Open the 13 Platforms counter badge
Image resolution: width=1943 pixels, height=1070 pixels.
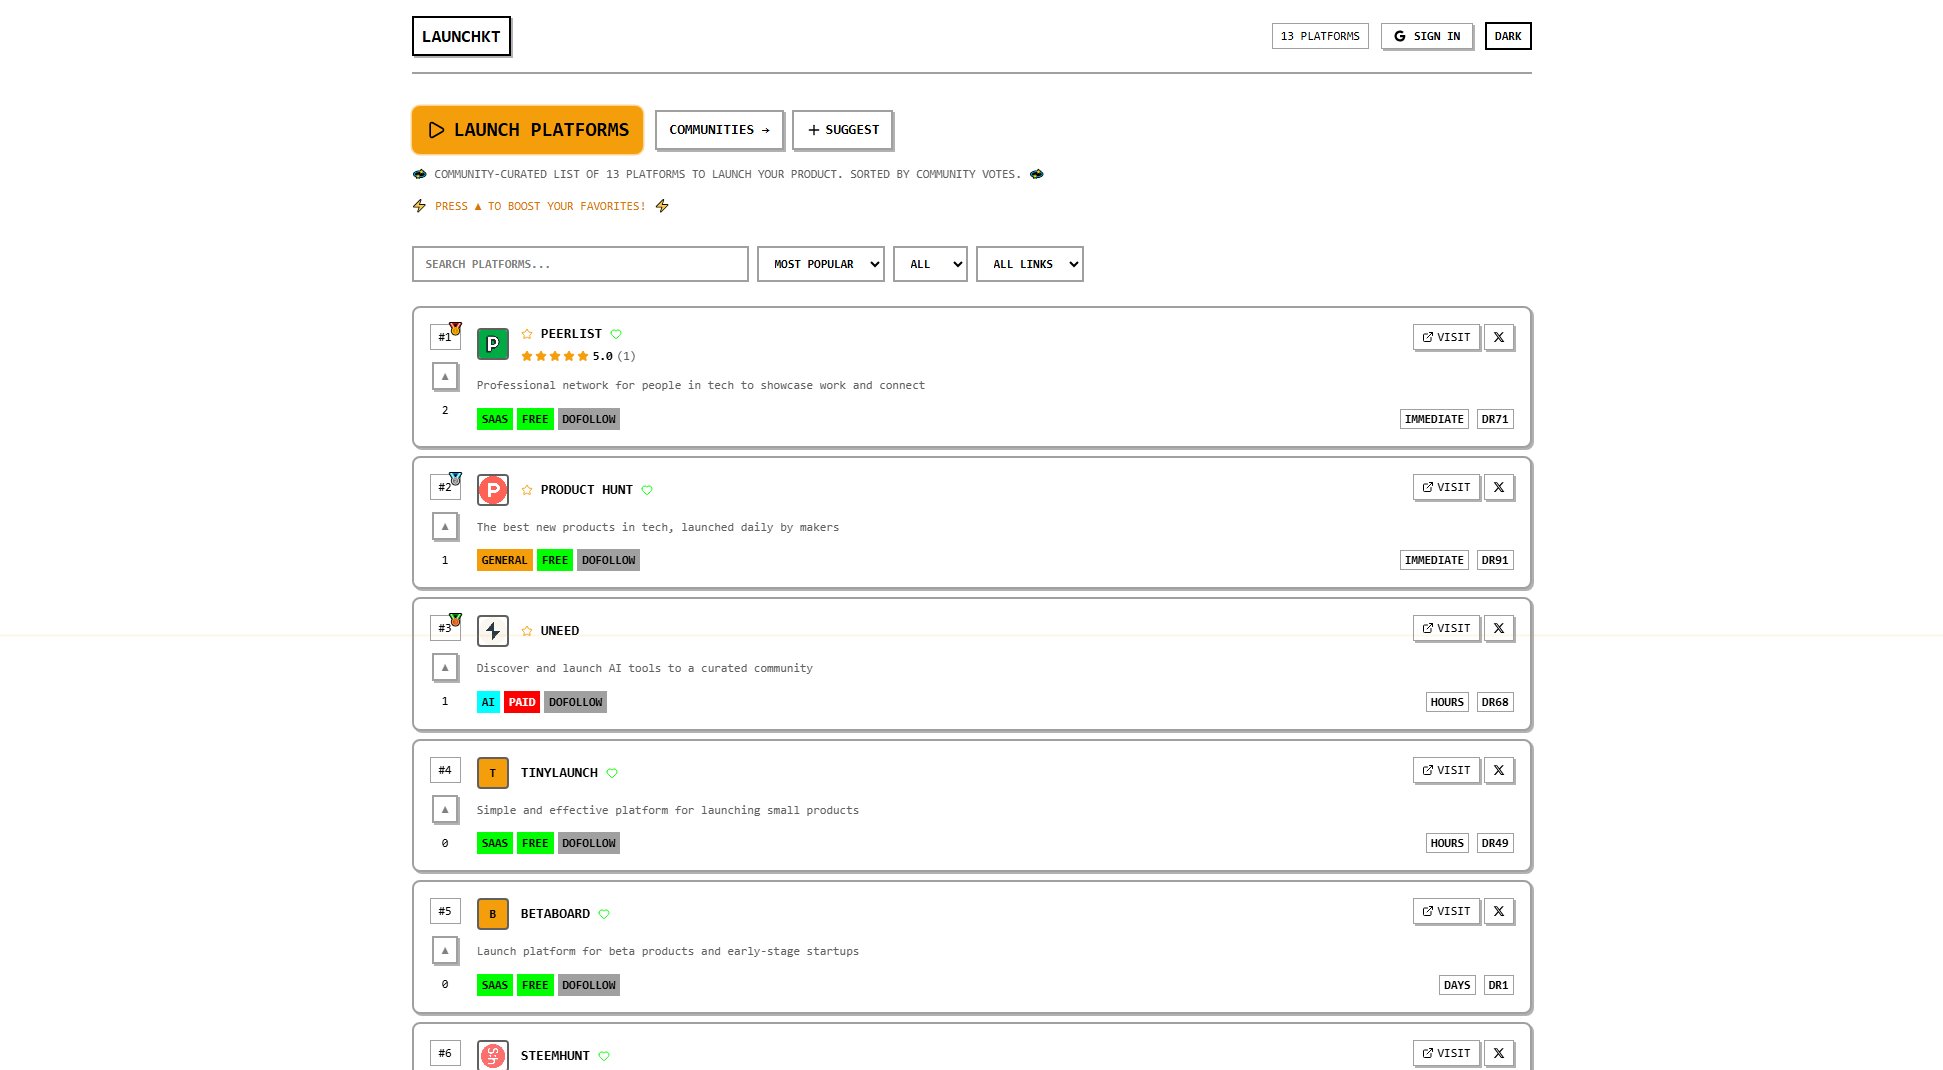click(x=1320, y=36)
